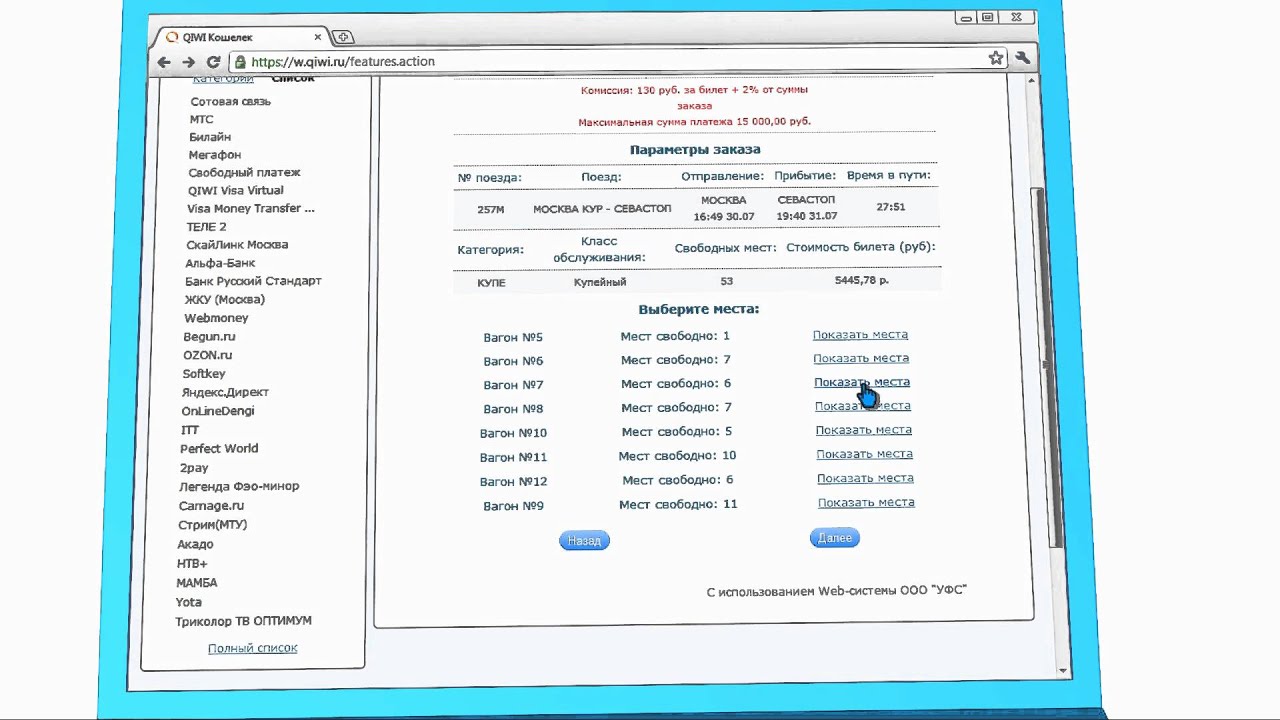Open МАМБА in the sidebar

(197, 582)
